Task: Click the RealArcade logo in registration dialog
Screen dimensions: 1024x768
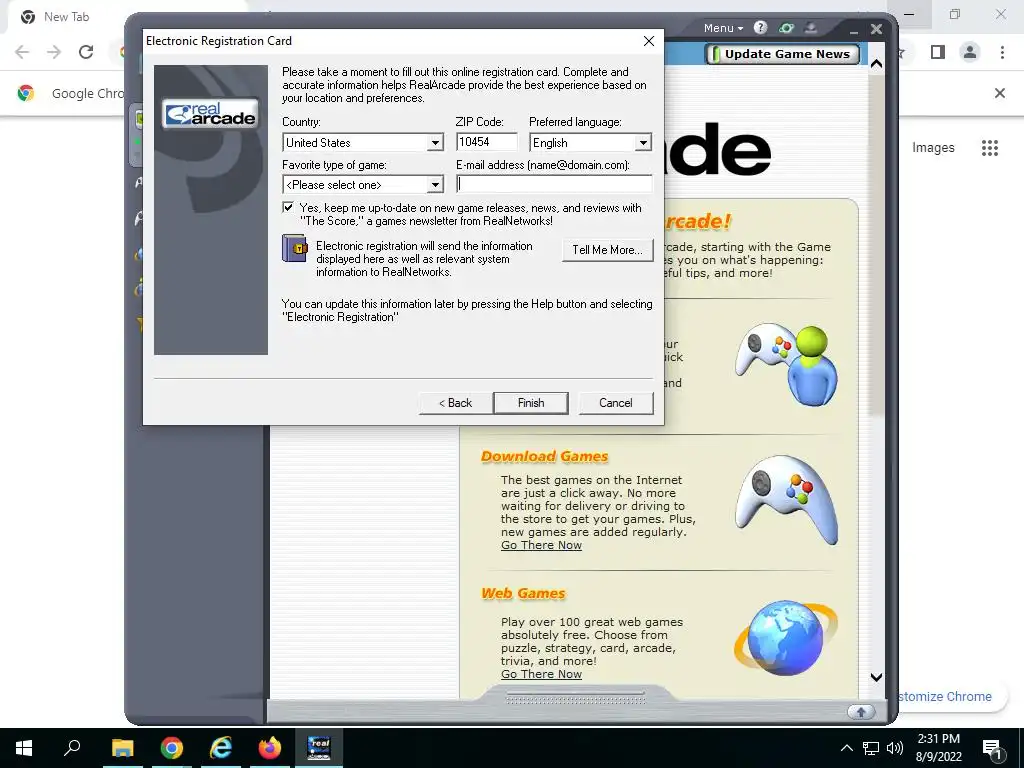Action: click(x=210, y=114)
